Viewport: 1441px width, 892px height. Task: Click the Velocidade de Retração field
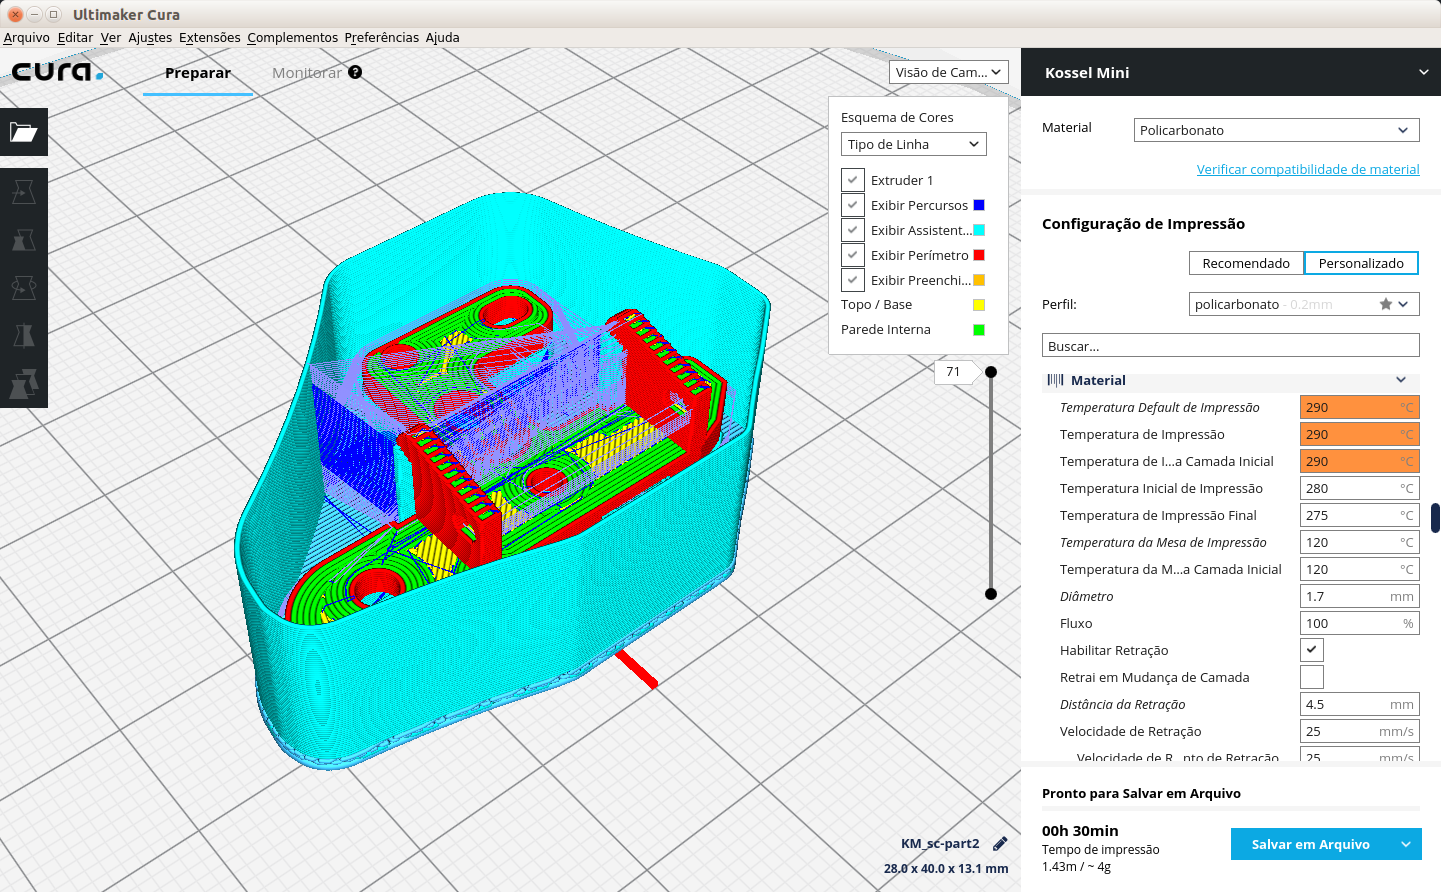[x=1360, y=731]
